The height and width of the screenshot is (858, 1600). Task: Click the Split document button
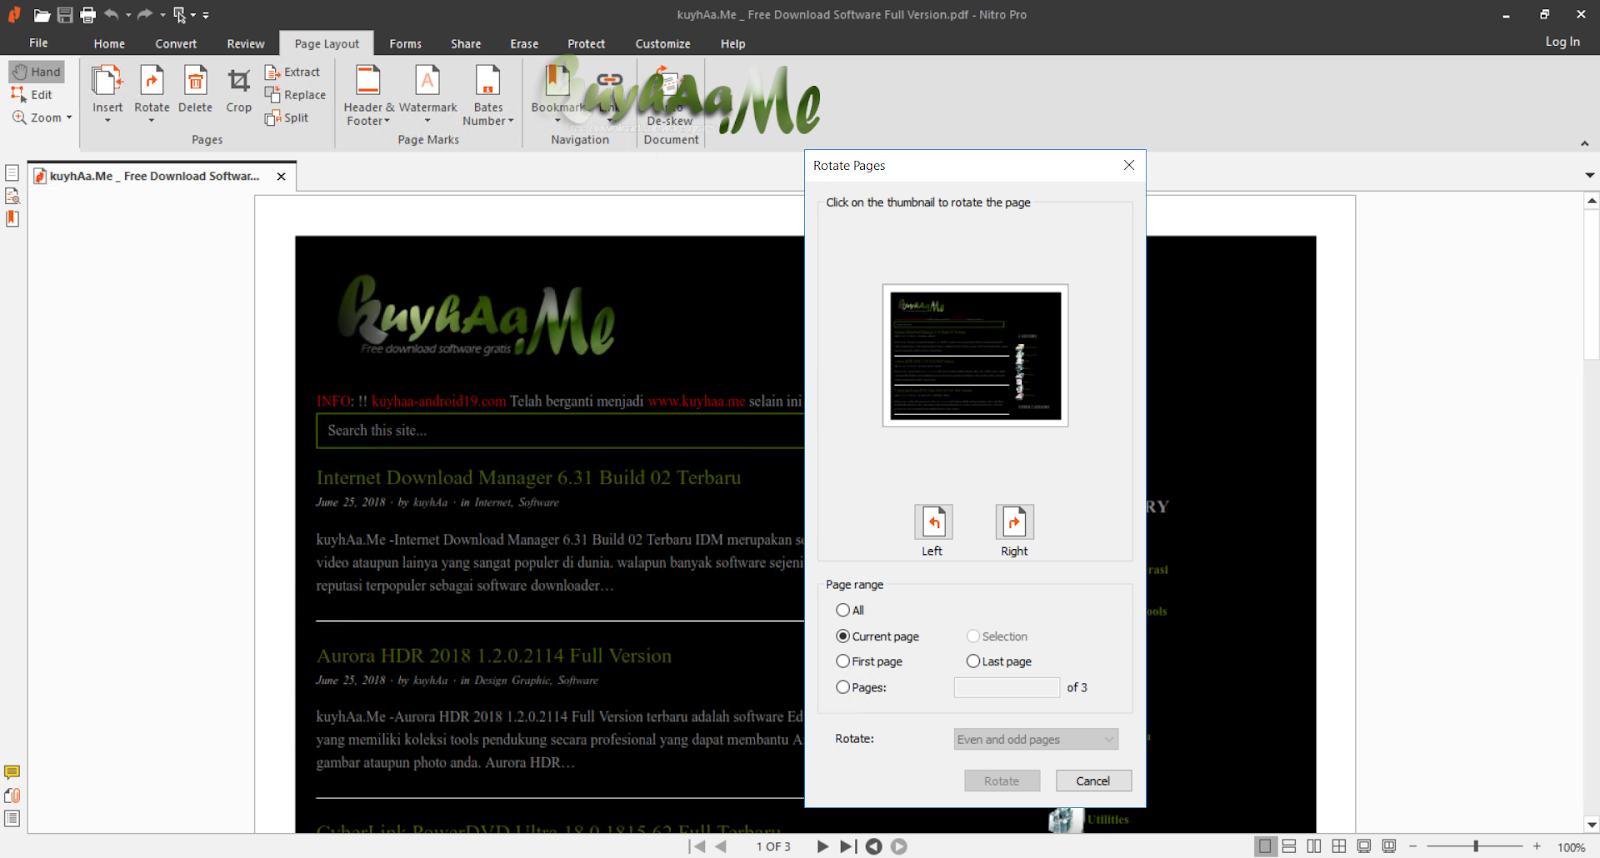[x=287, y=118]
